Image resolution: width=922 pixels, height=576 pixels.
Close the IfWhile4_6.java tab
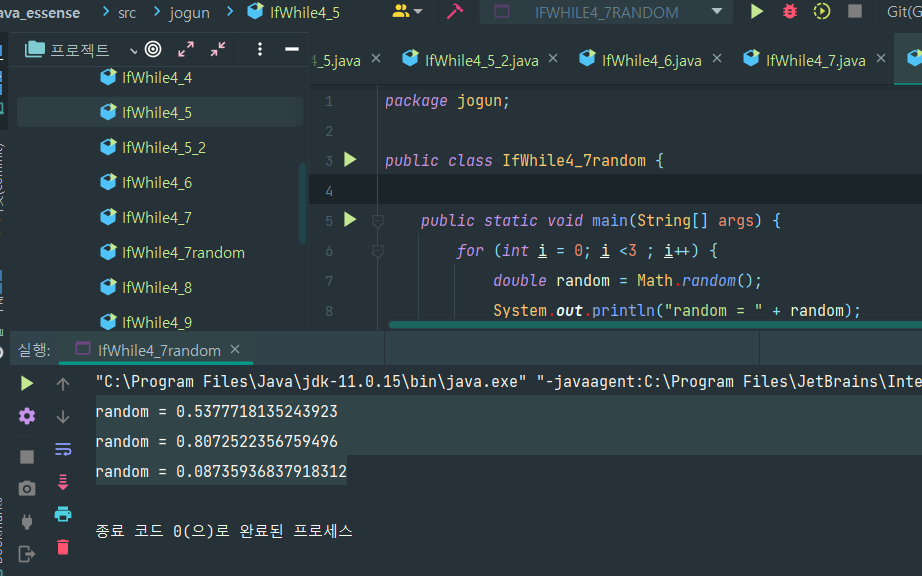717,59
